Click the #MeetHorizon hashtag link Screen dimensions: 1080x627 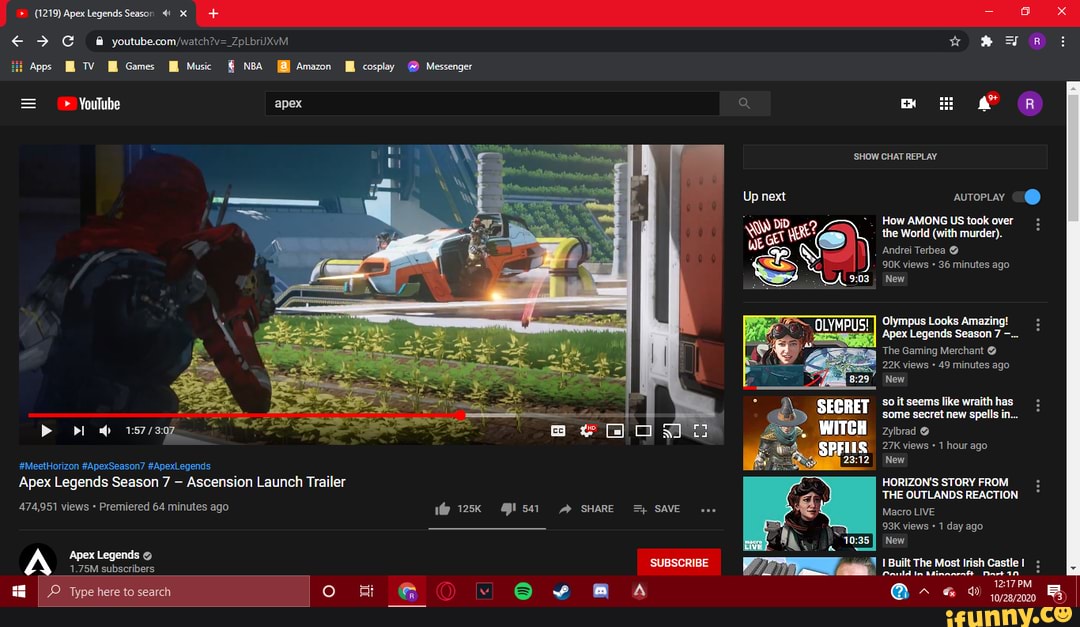(49, 466)
